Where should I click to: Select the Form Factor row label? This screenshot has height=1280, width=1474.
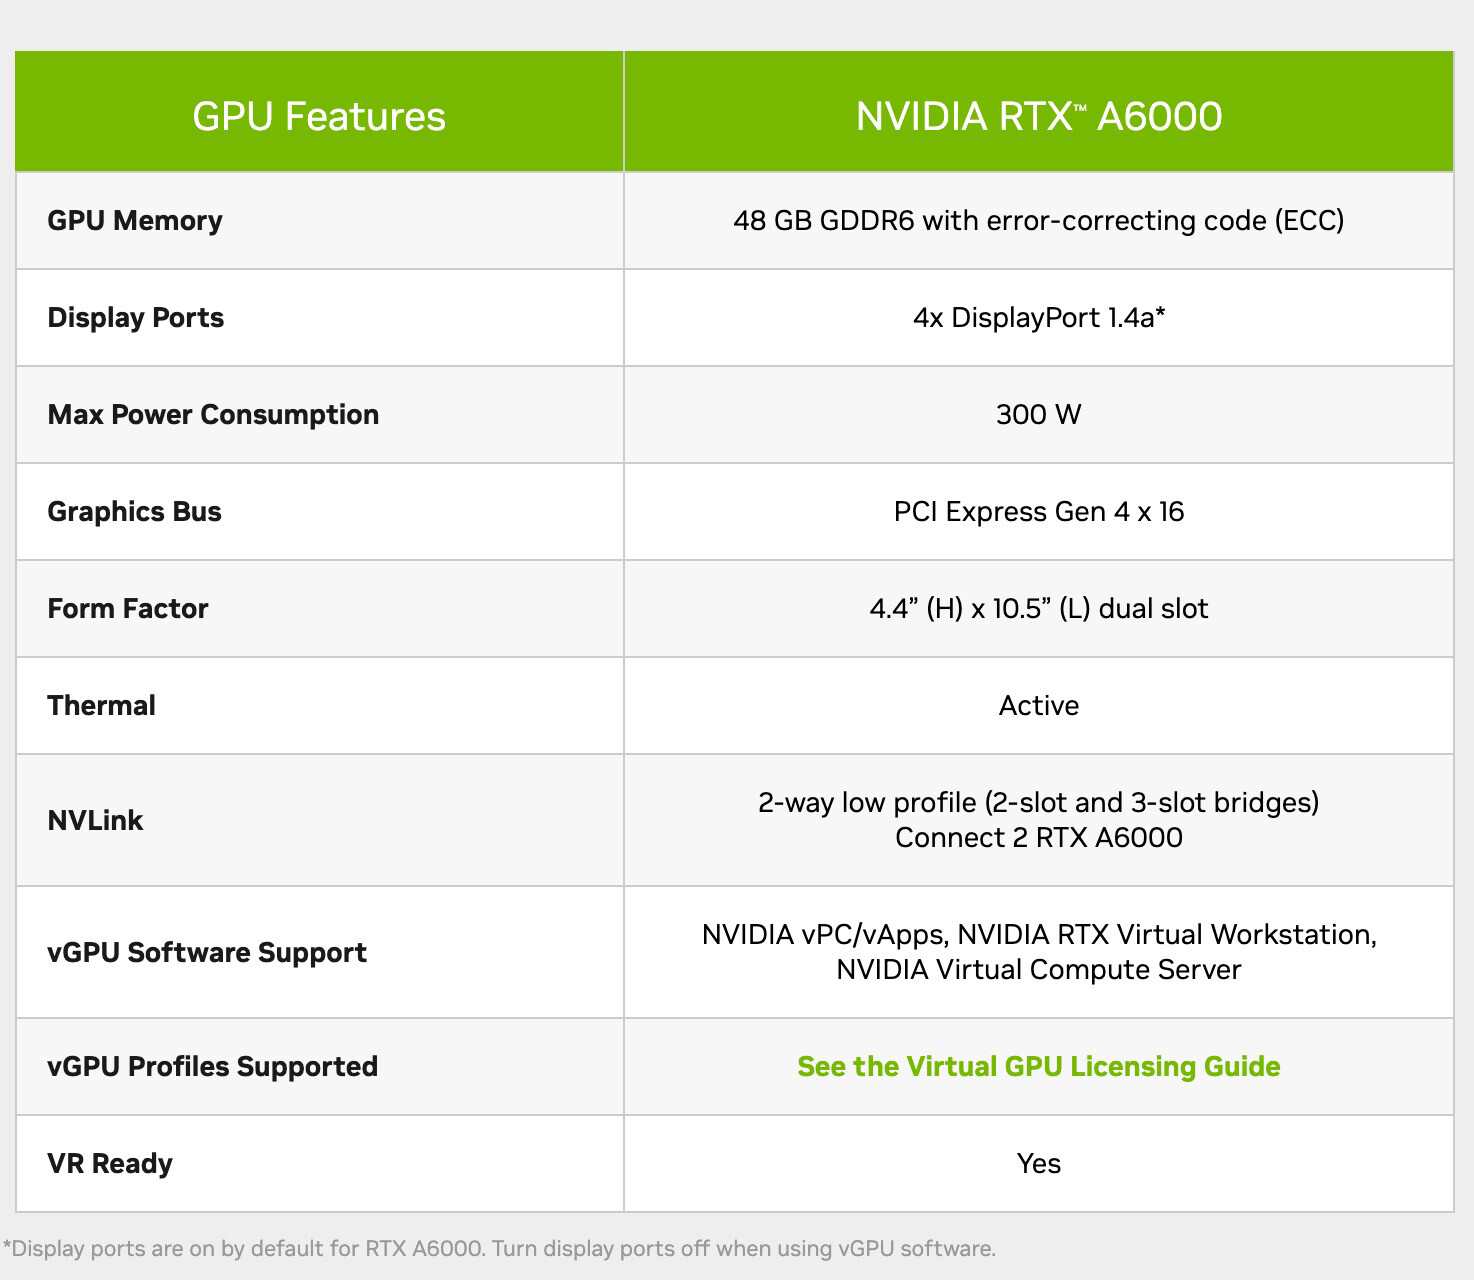point(128,608)
